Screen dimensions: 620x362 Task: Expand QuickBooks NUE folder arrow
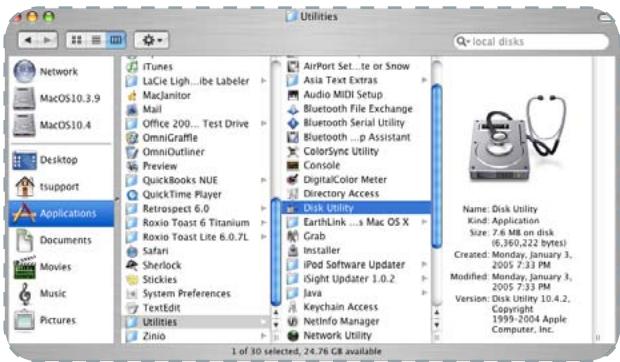(263, 180)
